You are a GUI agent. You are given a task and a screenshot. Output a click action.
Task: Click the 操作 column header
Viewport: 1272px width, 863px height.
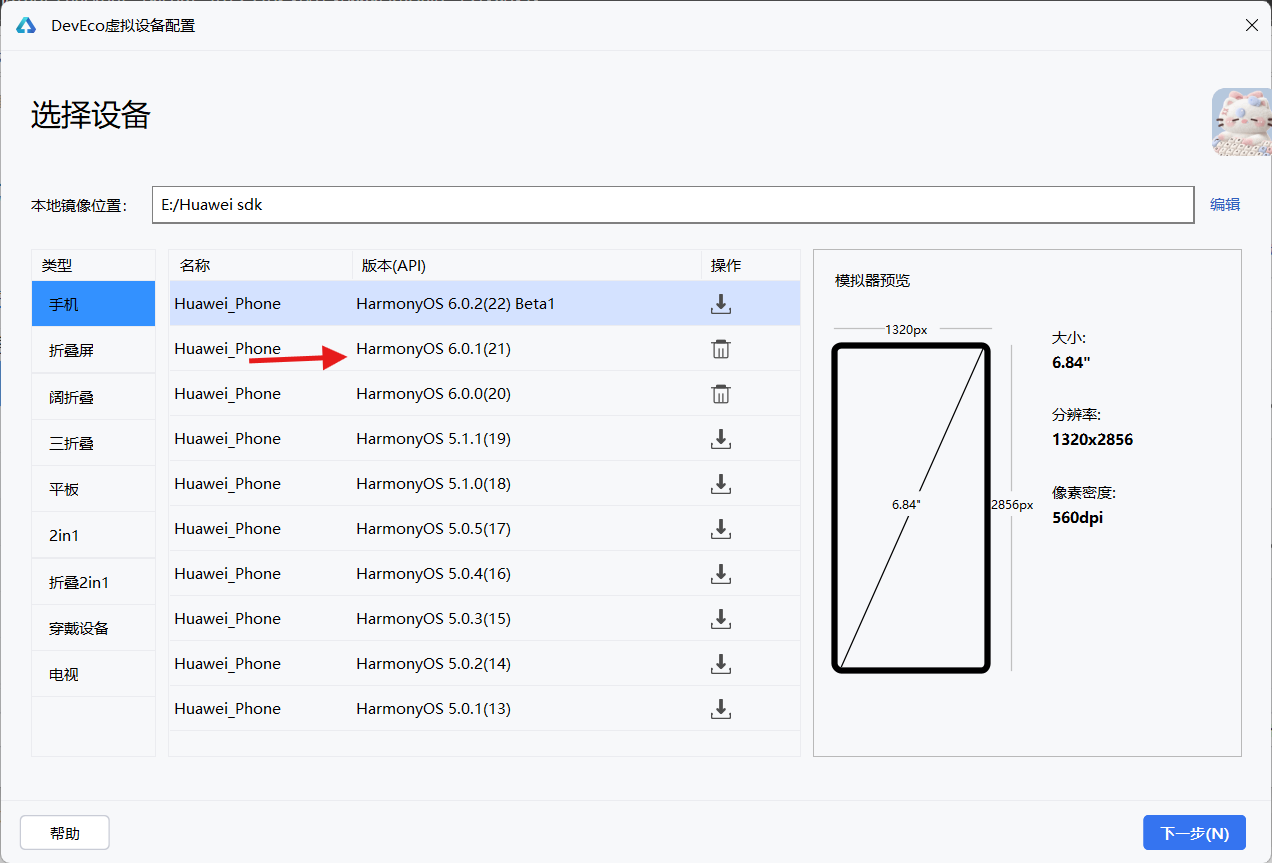[750, 265]
